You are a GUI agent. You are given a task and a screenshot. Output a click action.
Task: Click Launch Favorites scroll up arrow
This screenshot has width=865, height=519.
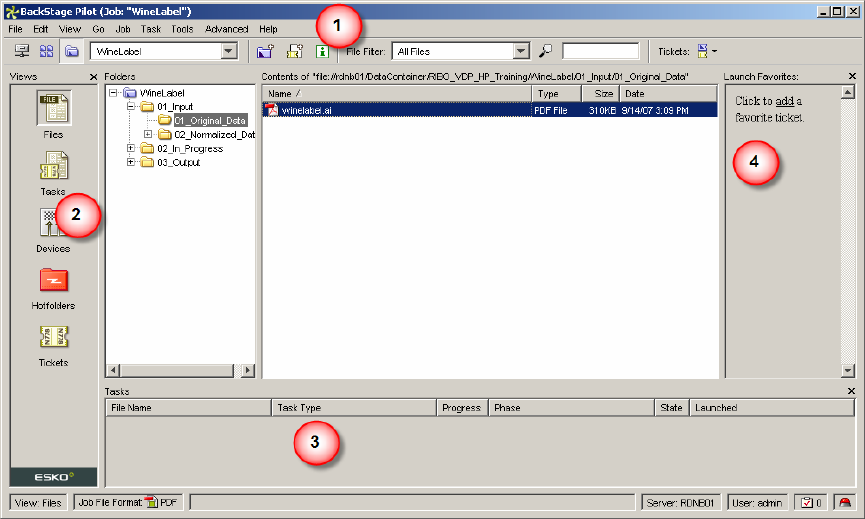[848, 92]
